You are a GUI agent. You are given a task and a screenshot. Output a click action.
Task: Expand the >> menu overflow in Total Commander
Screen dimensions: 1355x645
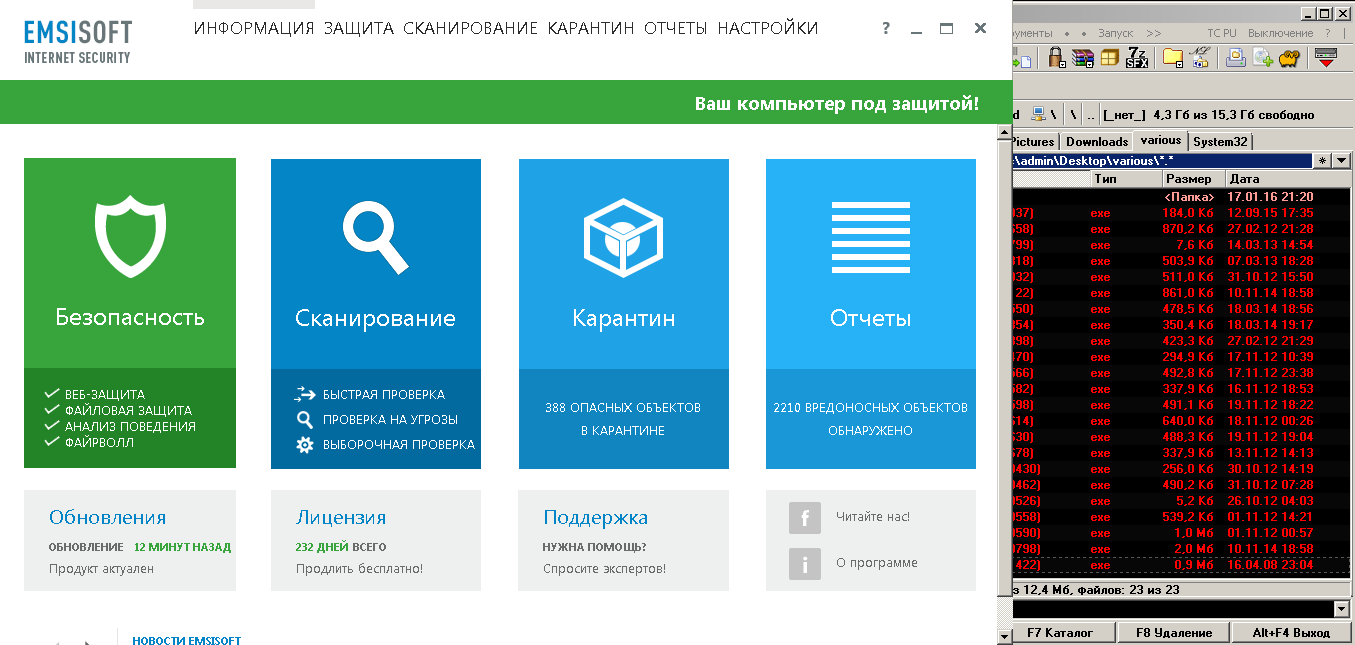pos(1153,33)
